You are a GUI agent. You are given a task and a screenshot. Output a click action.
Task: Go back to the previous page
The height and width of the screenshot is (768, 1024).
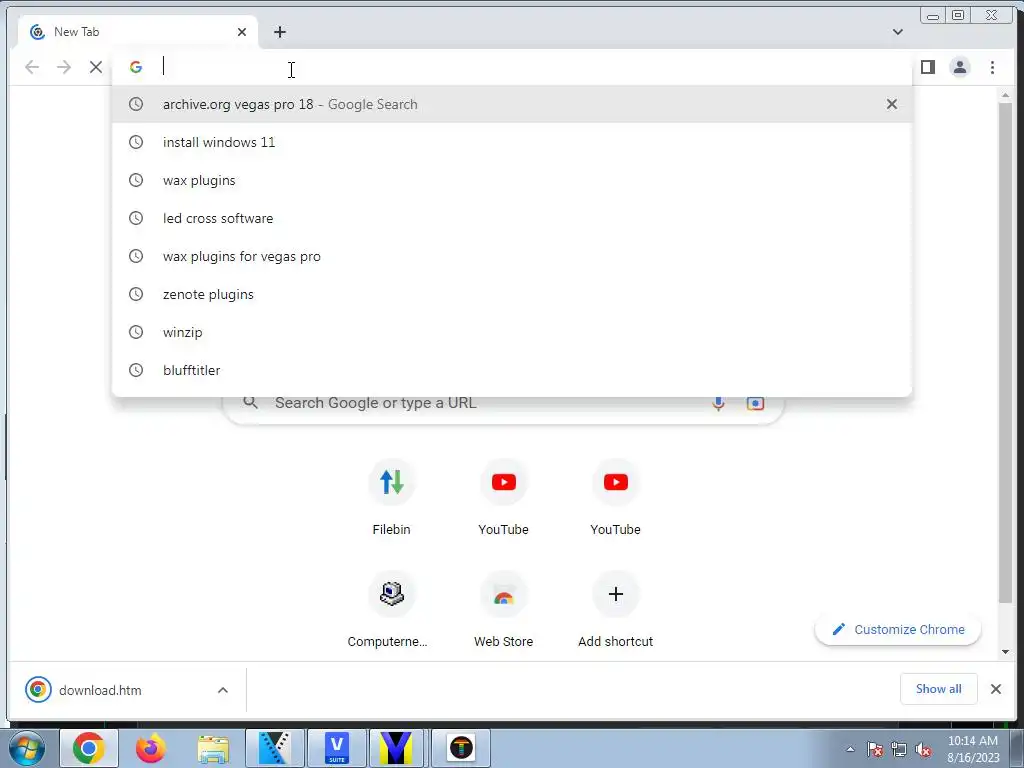[x=32, y=67]
